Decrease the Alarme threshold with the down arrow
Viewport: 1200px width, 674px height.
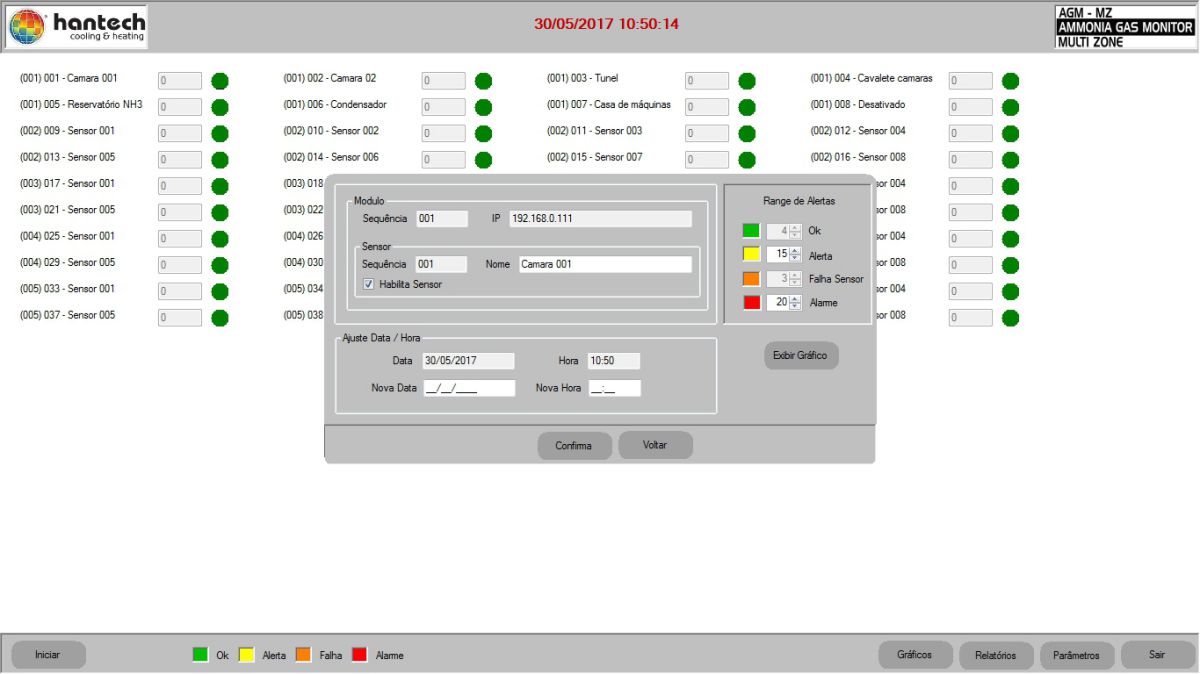tap(795, 306)
